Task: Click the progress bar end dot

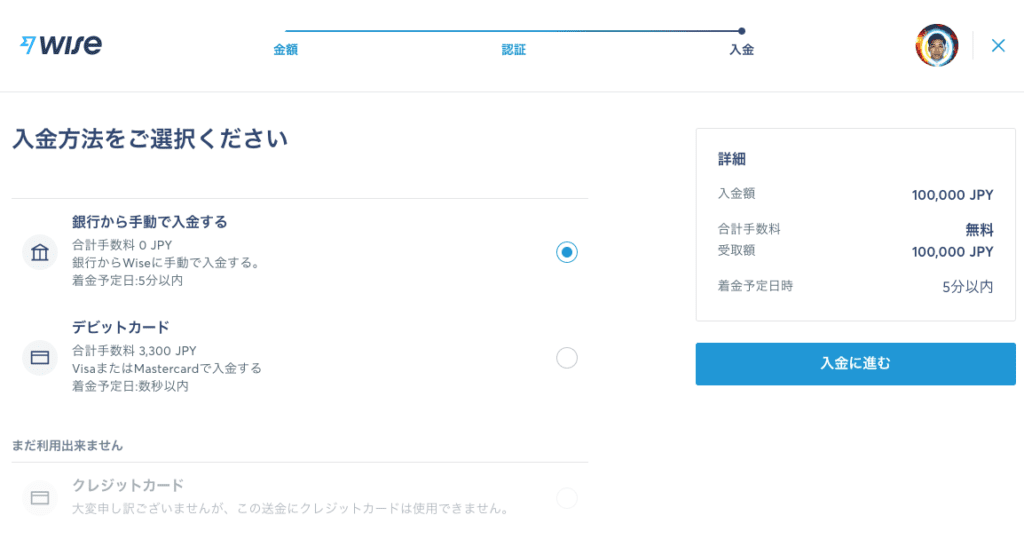Action: coord(741,31)
